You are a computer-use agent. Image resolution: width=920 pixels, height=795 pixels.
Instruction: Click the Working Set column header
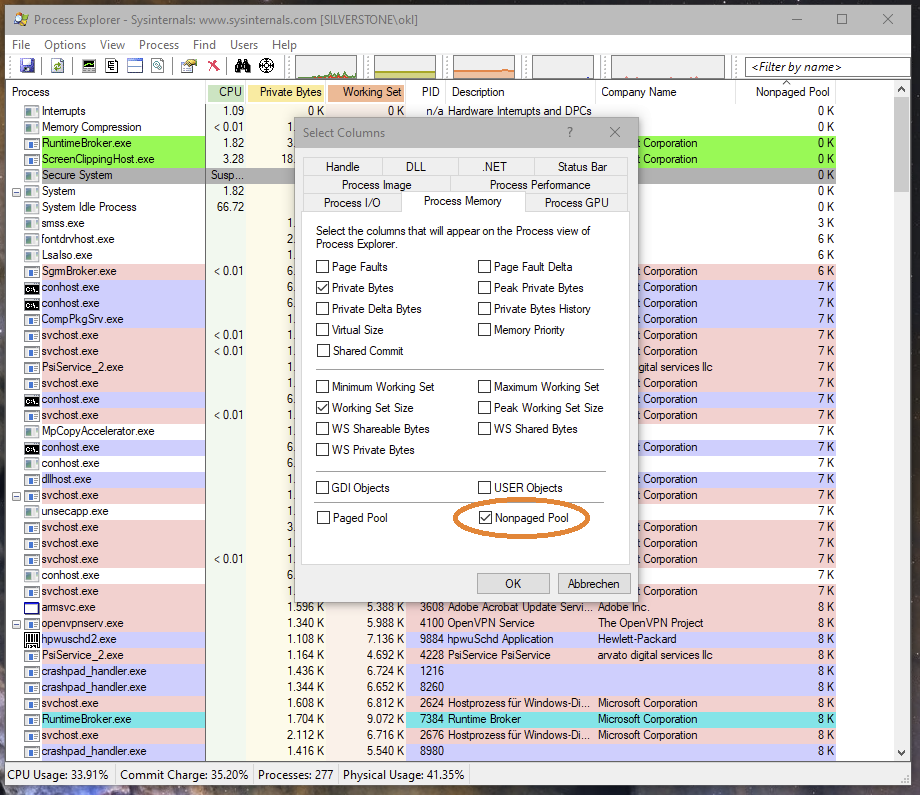point(367,92)
